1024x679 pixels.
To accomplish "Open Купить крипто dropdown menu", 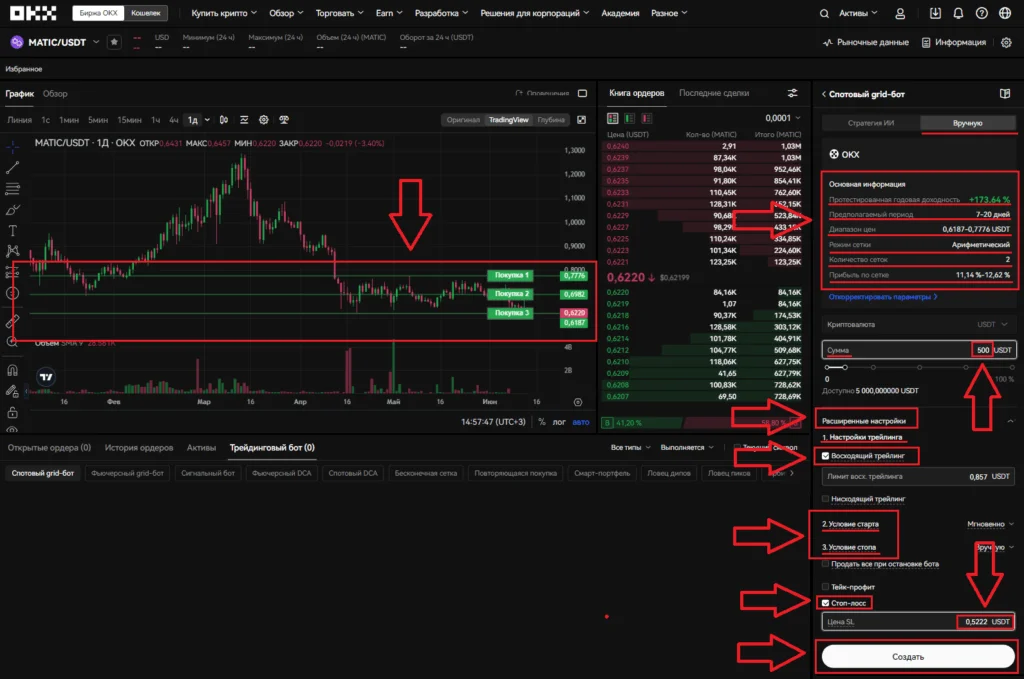I will (x=223, y=13).
